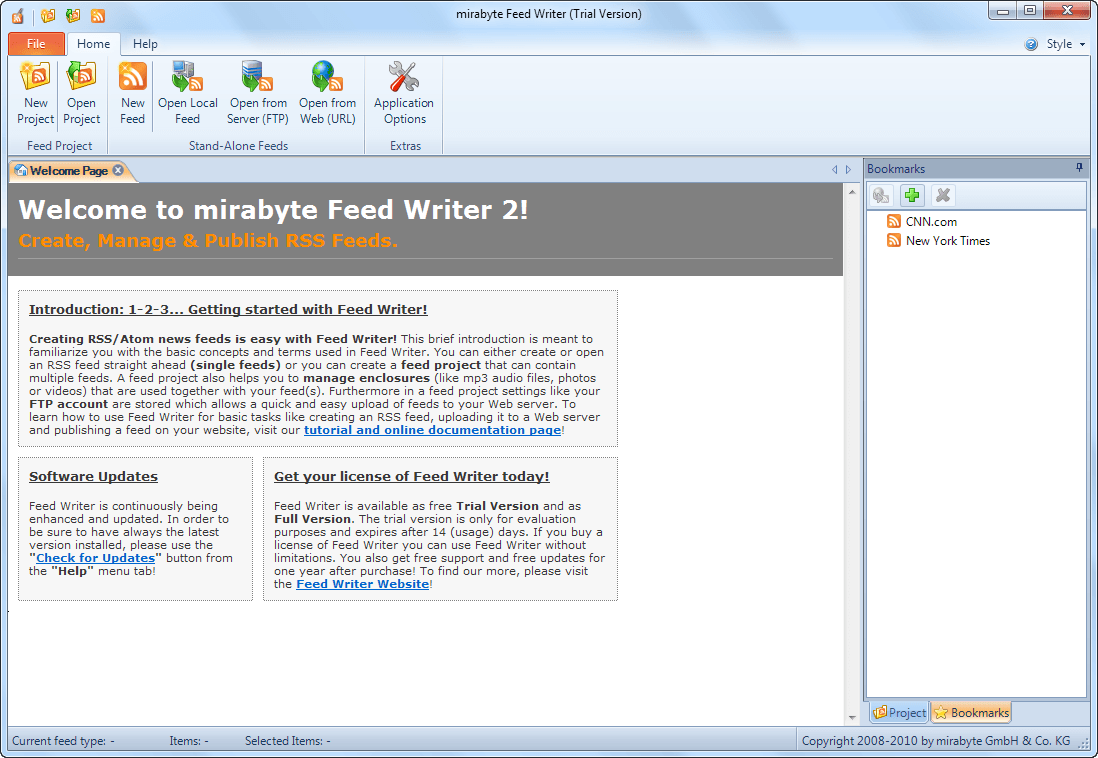1098x758 pixels.
Task: Click the Open Project ribbon icon
Action: [x=81, y=76]
